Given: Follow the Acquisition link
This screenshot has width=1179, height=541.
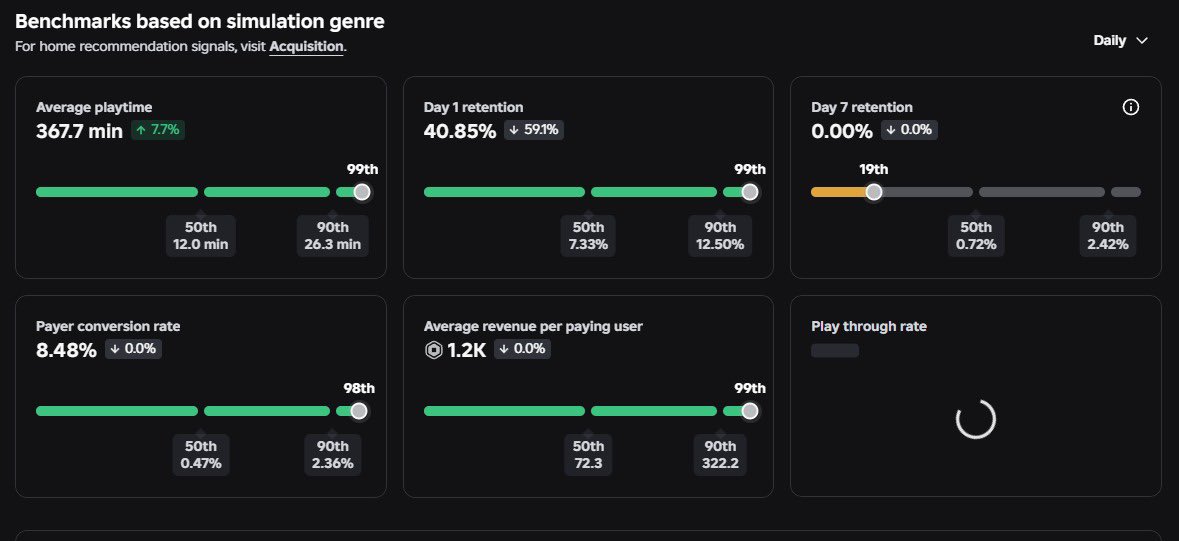Looking at the screenshot, I should [x=306, y=47].
